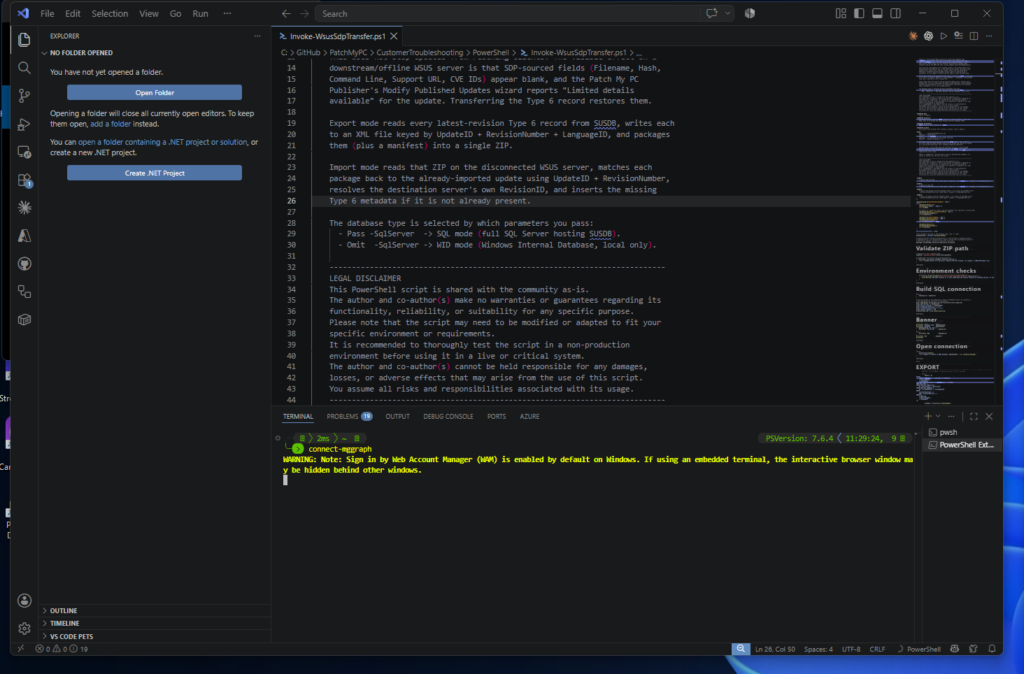
Task: Toggle the primary side bar visibility
Action: 859,13
